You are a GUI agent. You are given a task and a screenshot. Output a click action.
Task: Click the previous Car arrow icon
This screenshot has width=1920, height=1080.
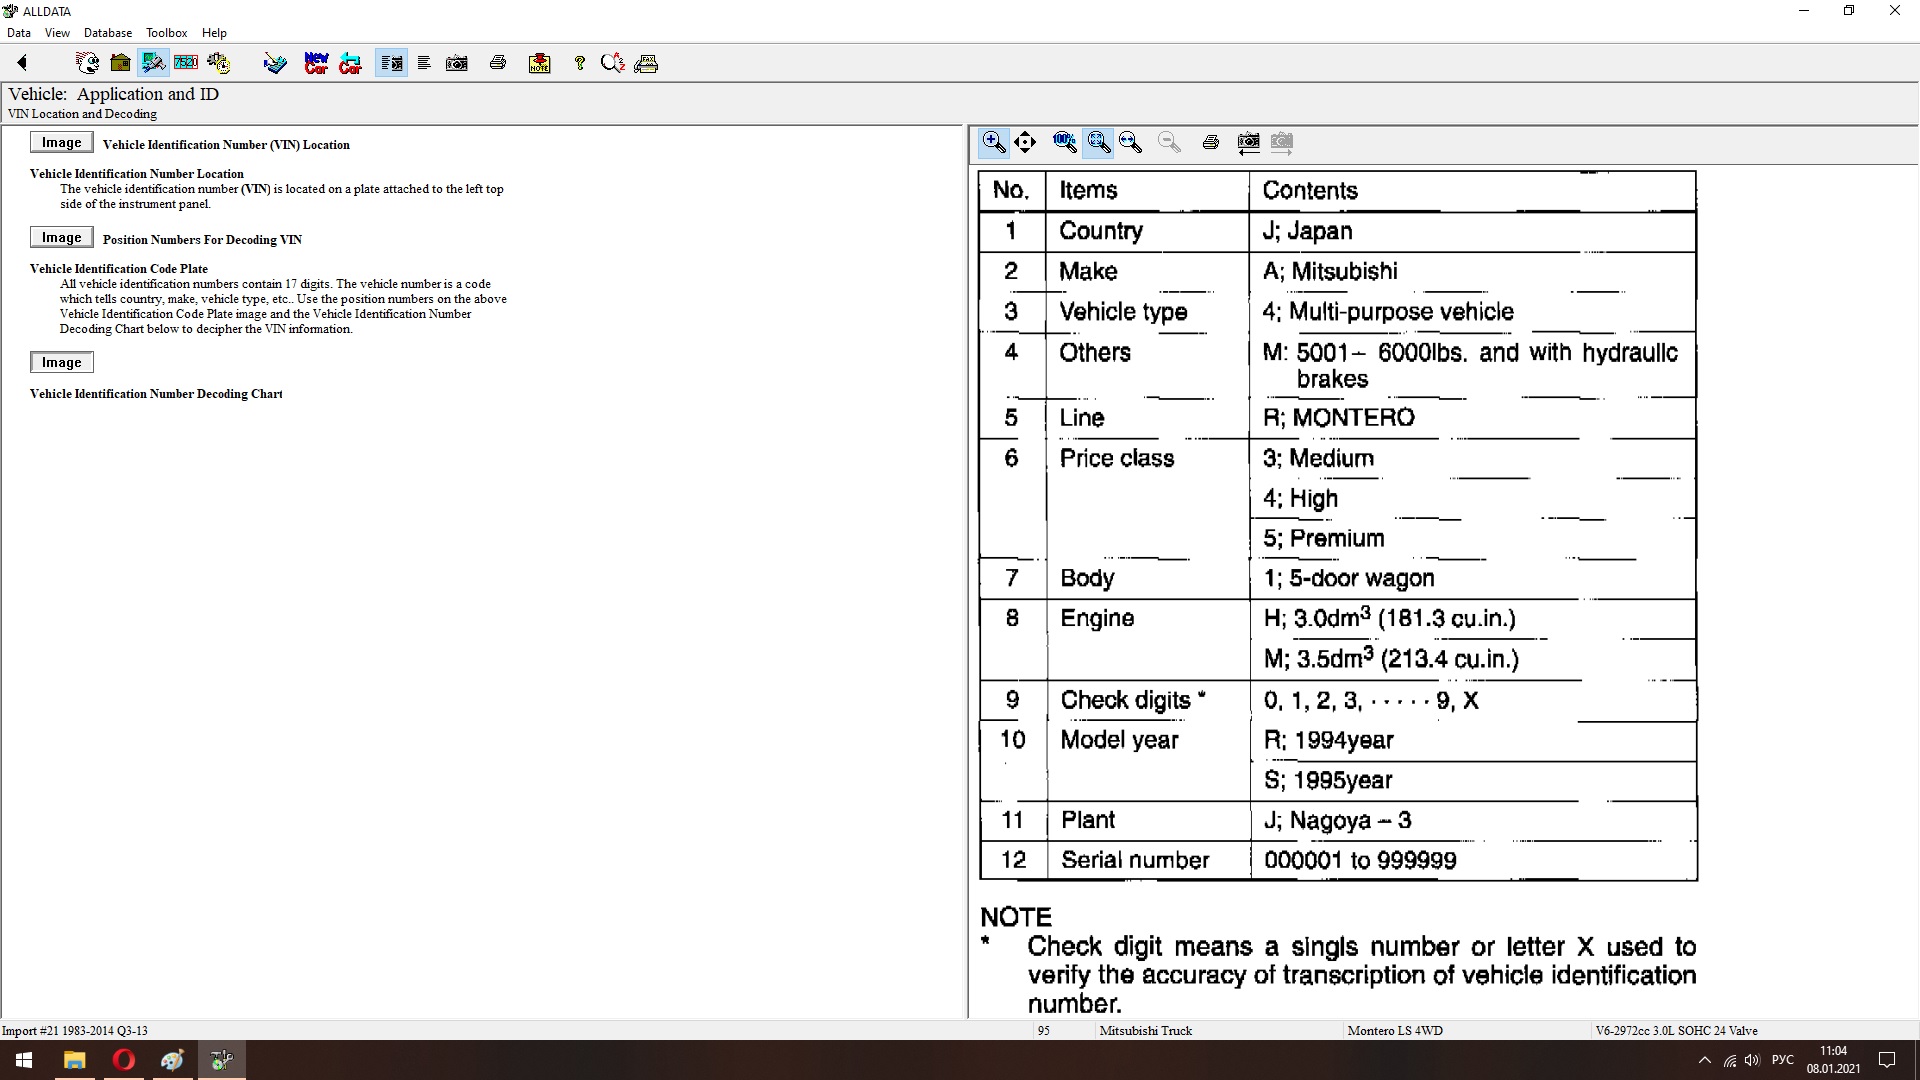coord(350,63)
